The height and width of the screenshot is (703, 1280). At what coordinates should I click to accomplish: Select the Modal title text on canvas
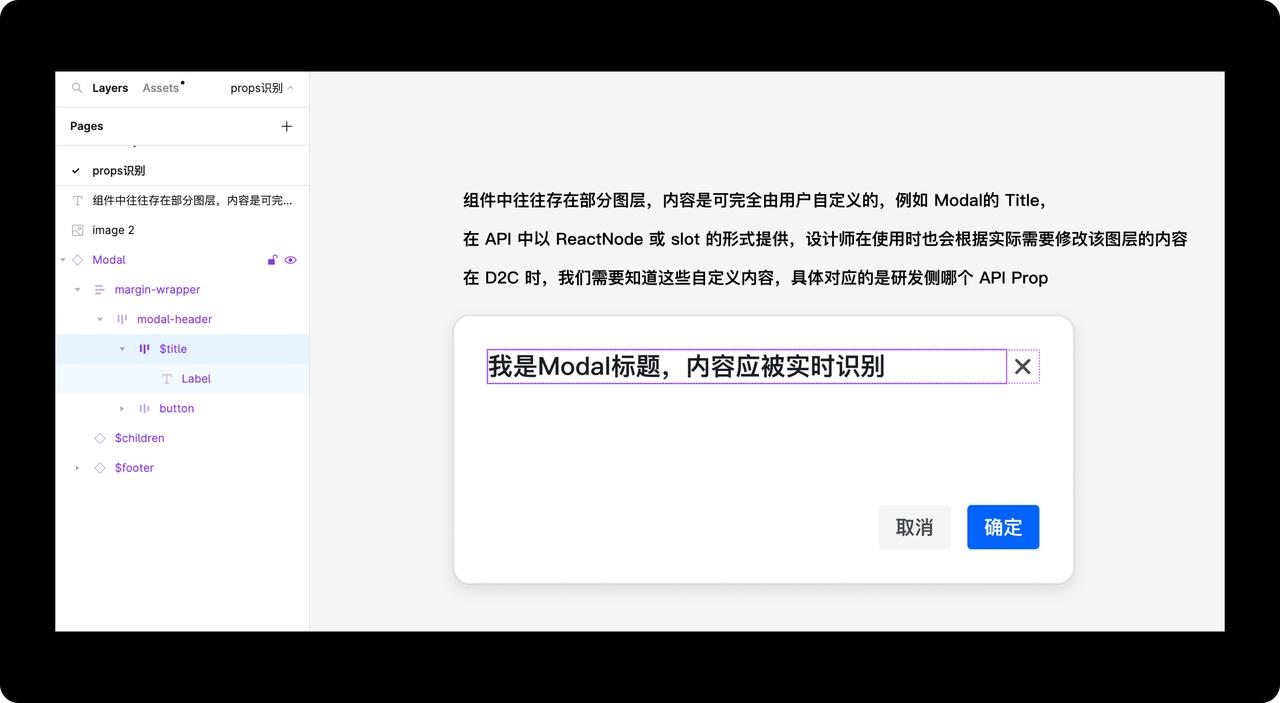point(686,367)
